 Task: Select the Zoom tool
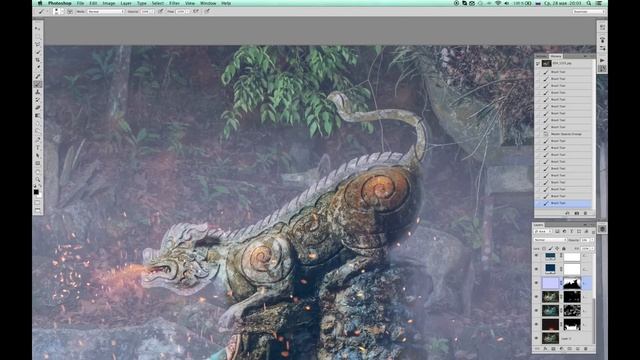click(38, 179)
